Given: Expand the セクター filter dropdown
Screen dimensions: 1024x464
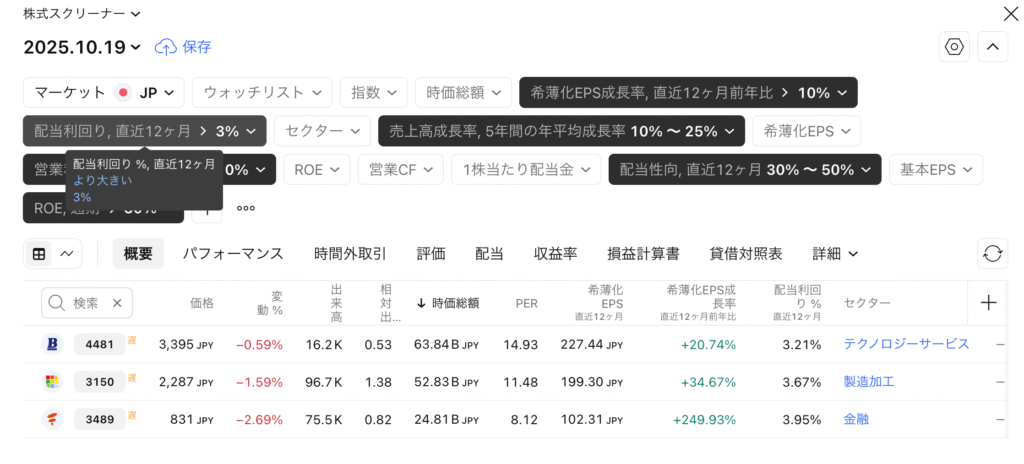Looking at the screenshot, I should [x=321, y=131].
